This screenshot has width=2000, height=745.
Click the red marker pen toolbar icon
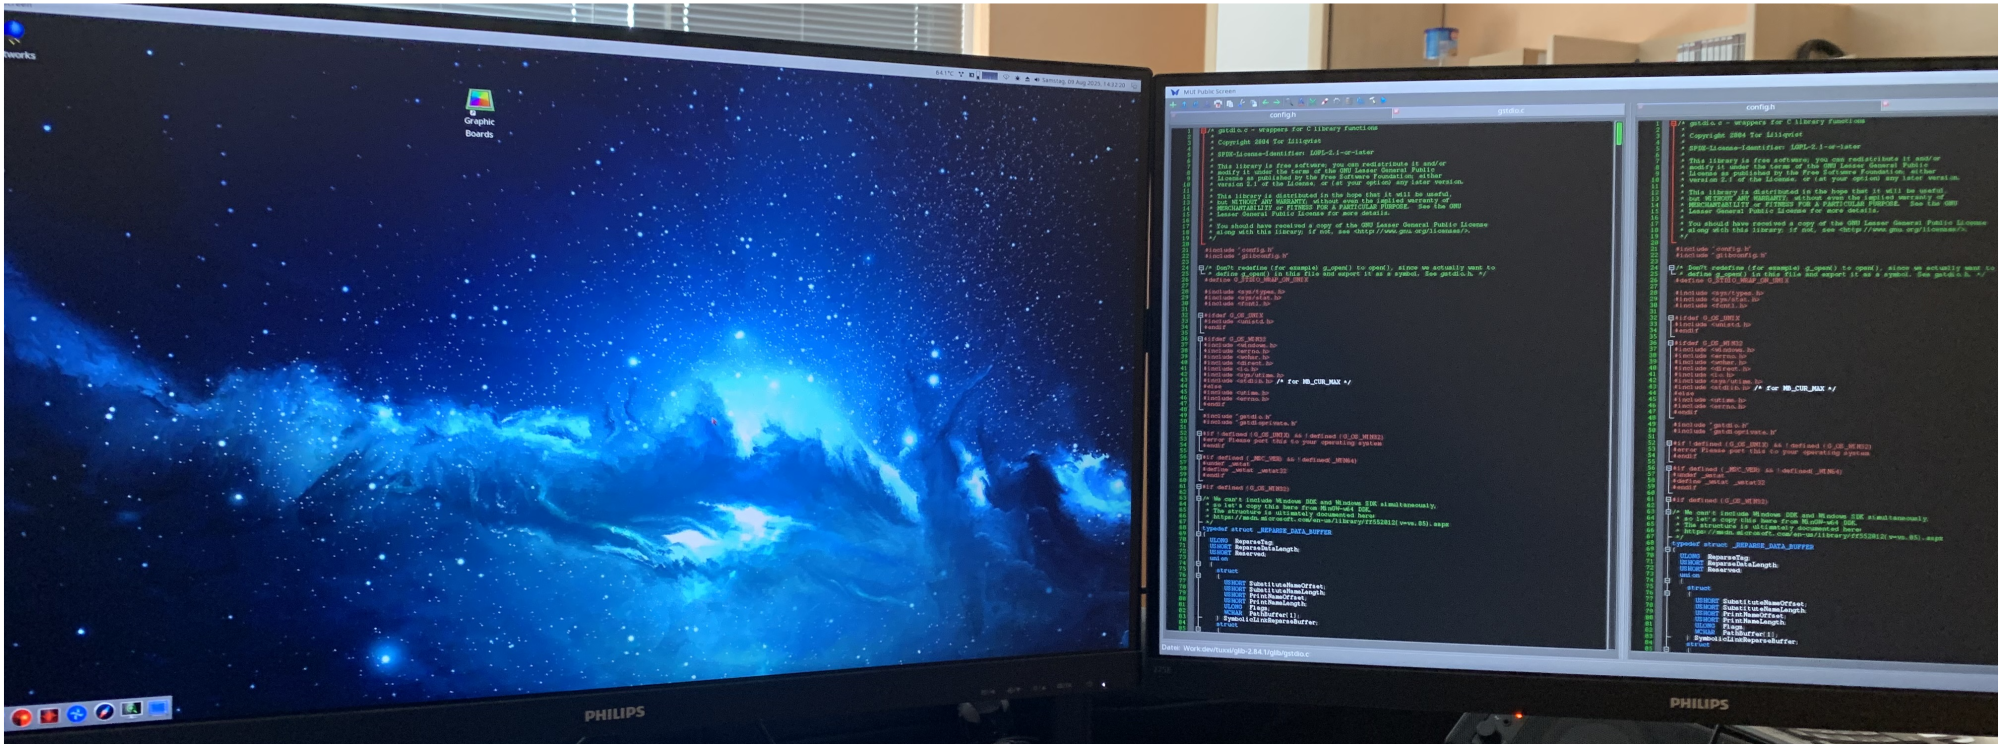point(1324,101)
